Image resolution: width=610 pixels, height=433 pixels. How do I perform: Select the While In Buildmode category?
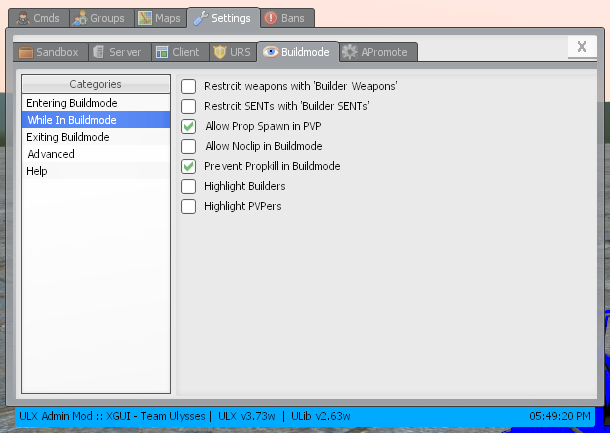point(96,120)
